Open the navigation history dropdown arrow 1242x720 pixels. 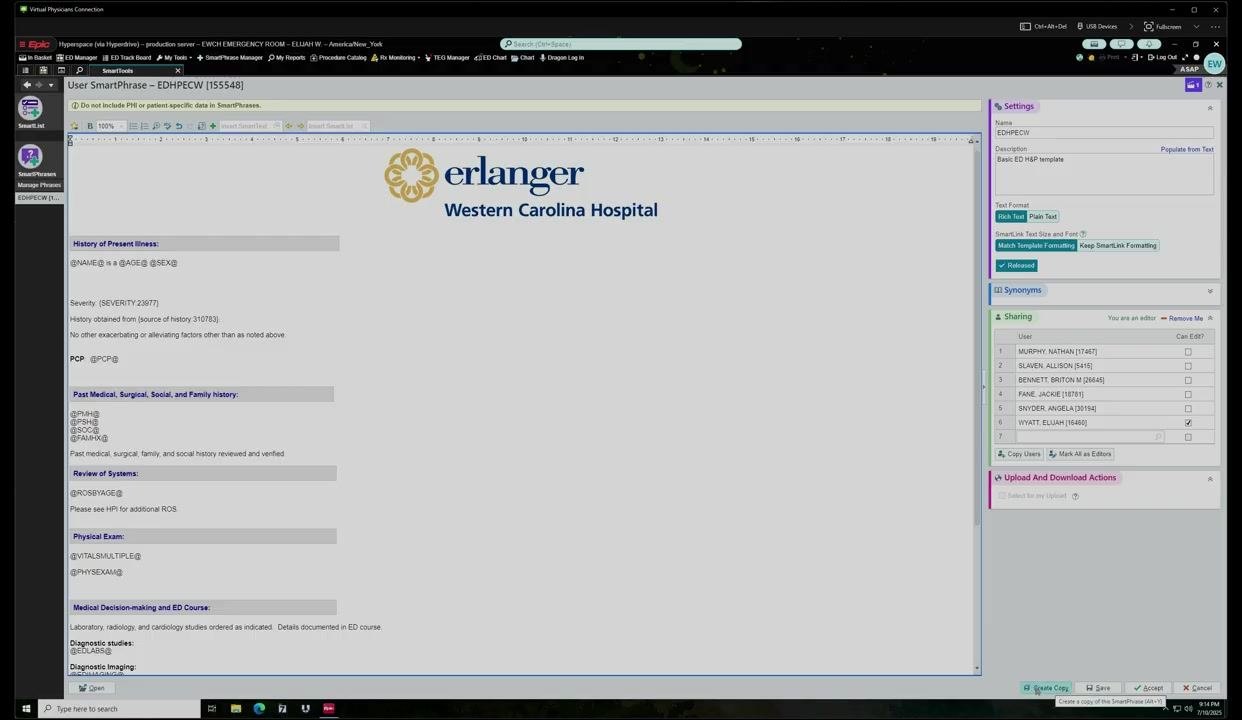(x=51, y=85)
